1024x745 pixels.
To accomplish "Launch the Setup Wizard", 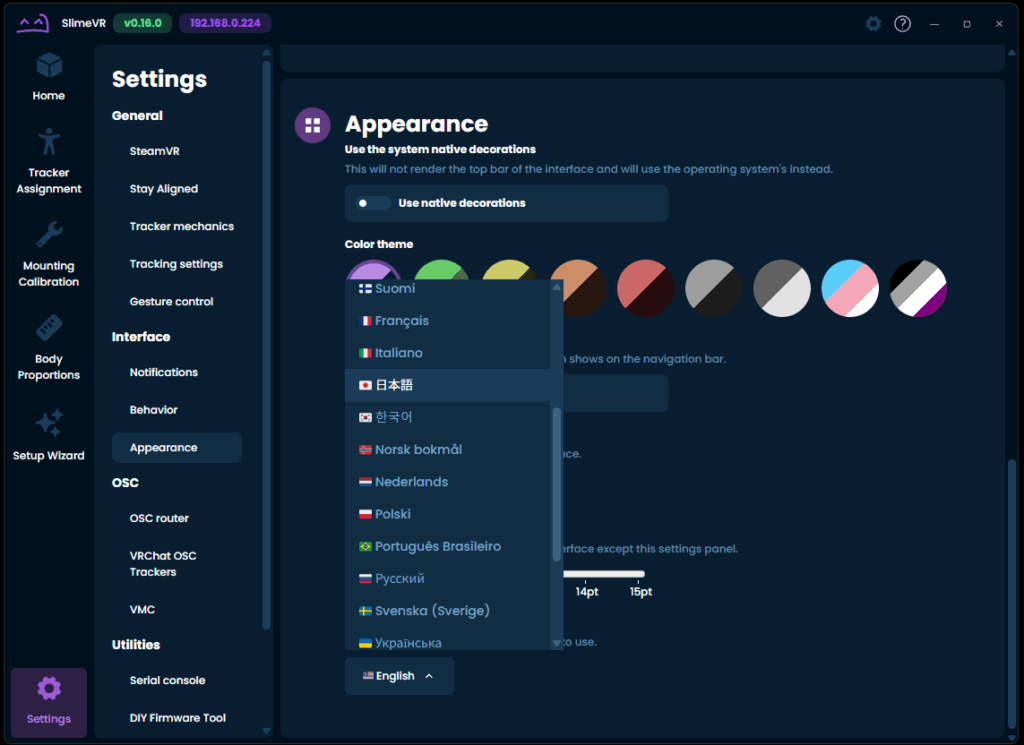I will pyautogui.click(x=48, y=436).
